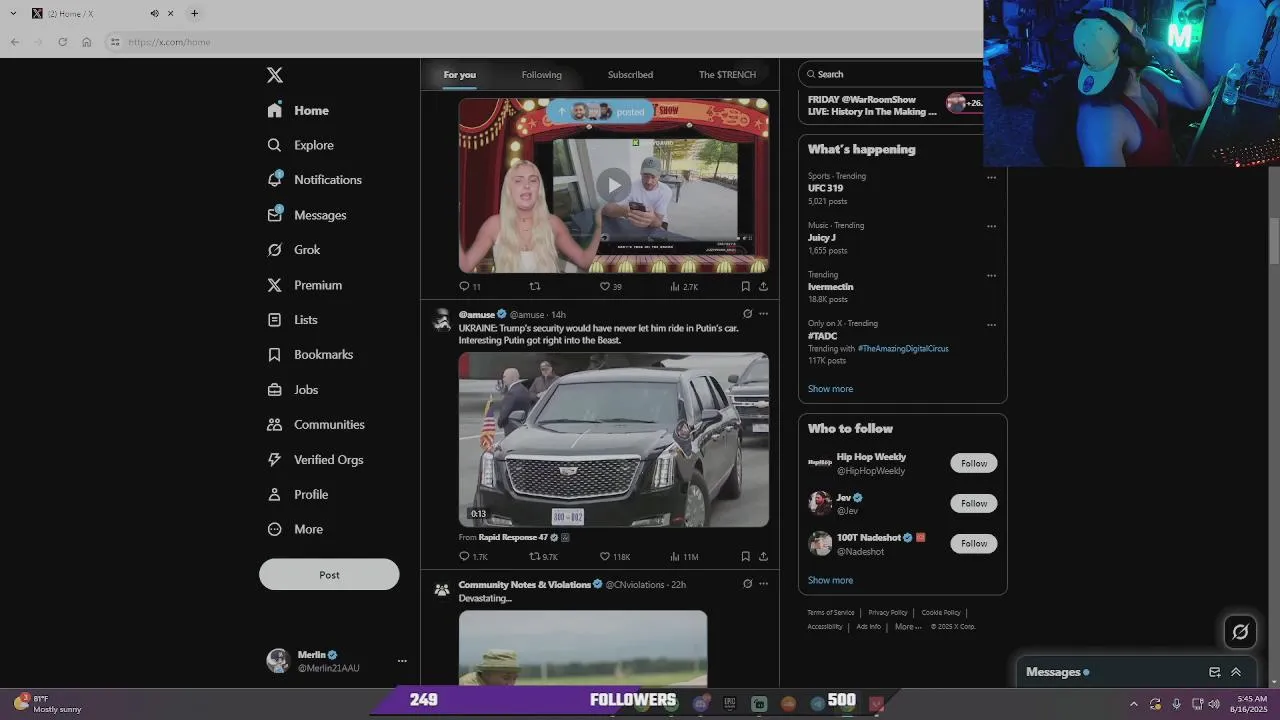Switch to The $TRENCH tab
Viewport: 1280px width, 720px height.
[727, 75]
